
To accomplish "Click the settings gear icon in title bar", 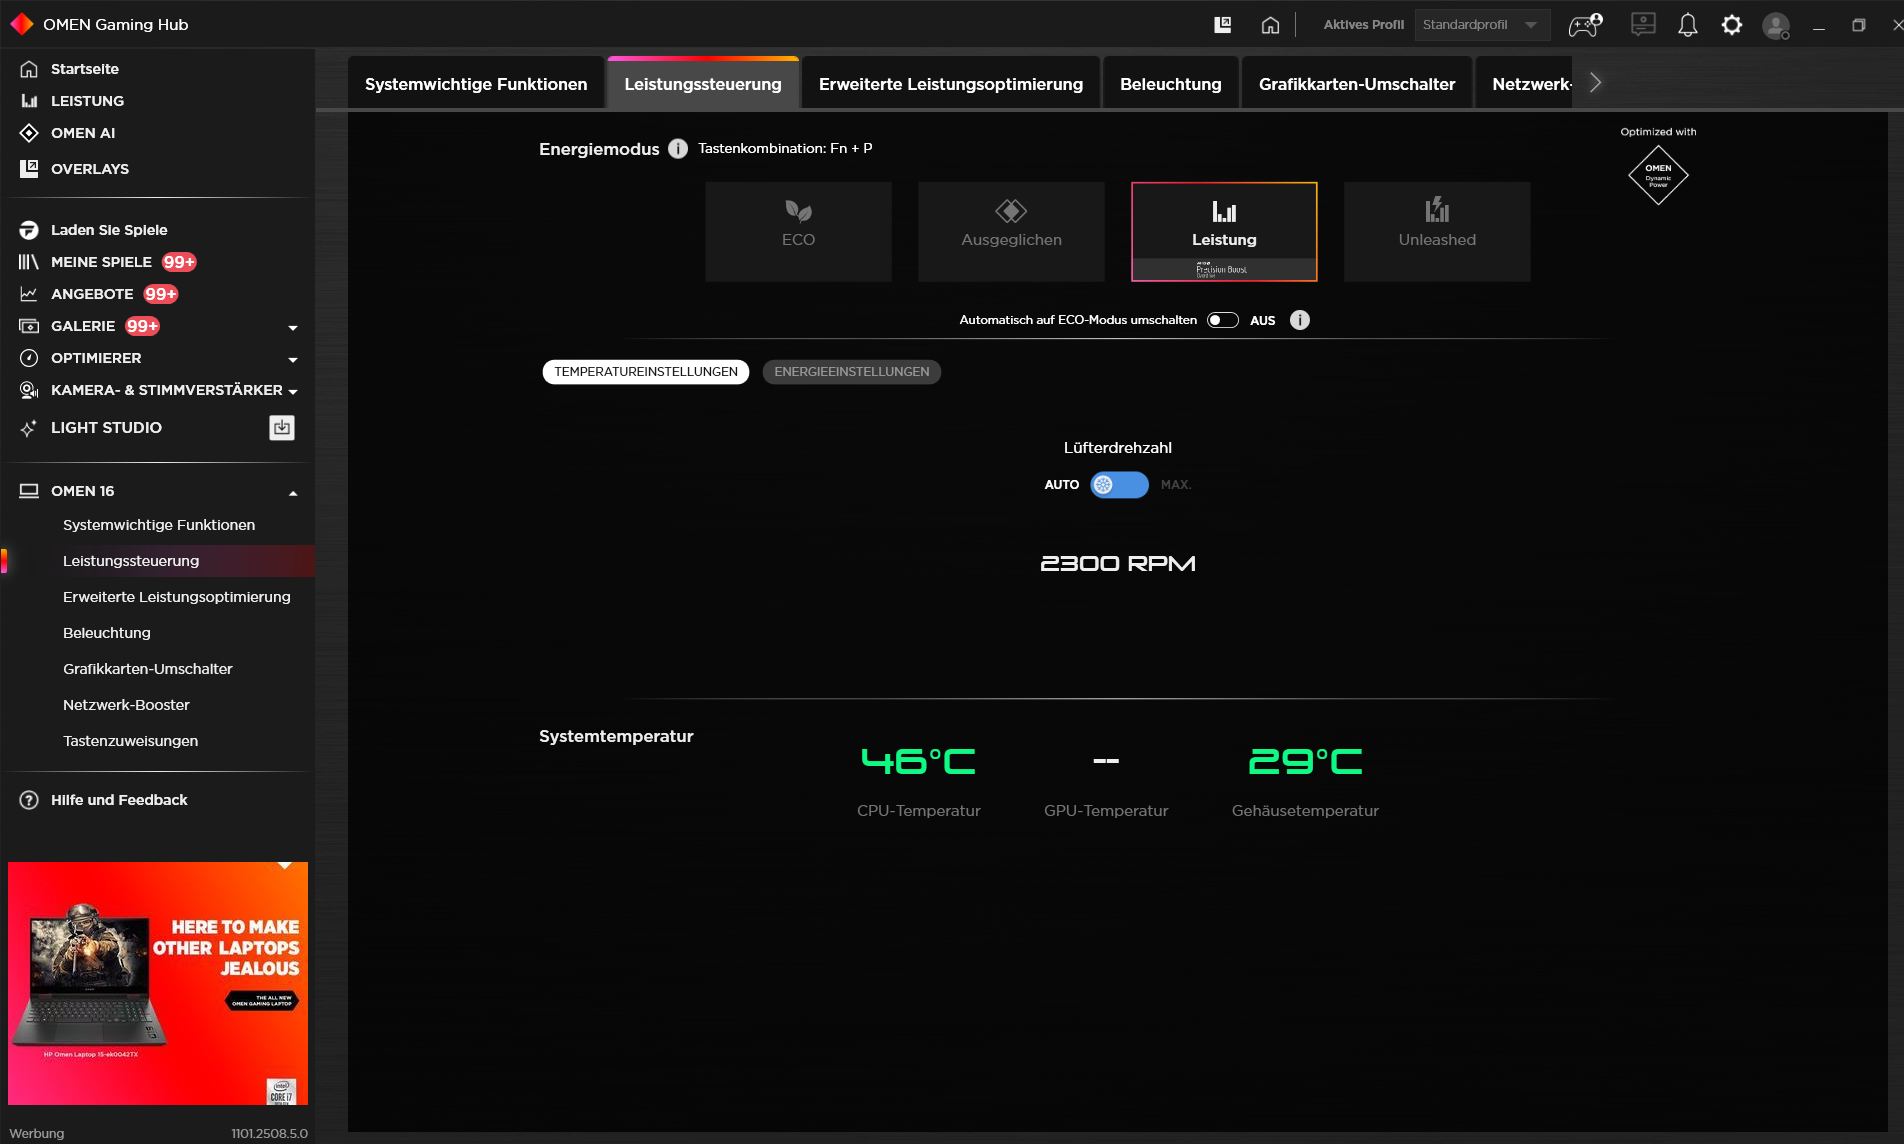I will pos(1731,25).
